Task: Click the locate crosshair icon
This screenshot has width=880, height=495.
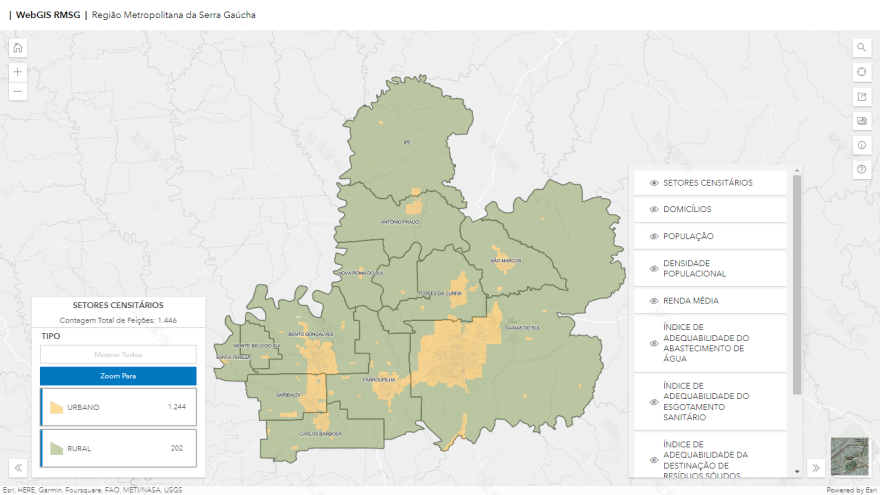Action: point(862,72)
